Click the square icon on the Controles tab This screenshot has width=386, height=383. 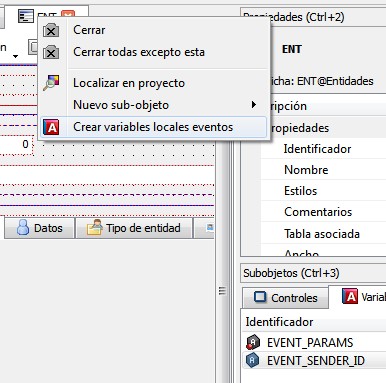tap(260, 297)
